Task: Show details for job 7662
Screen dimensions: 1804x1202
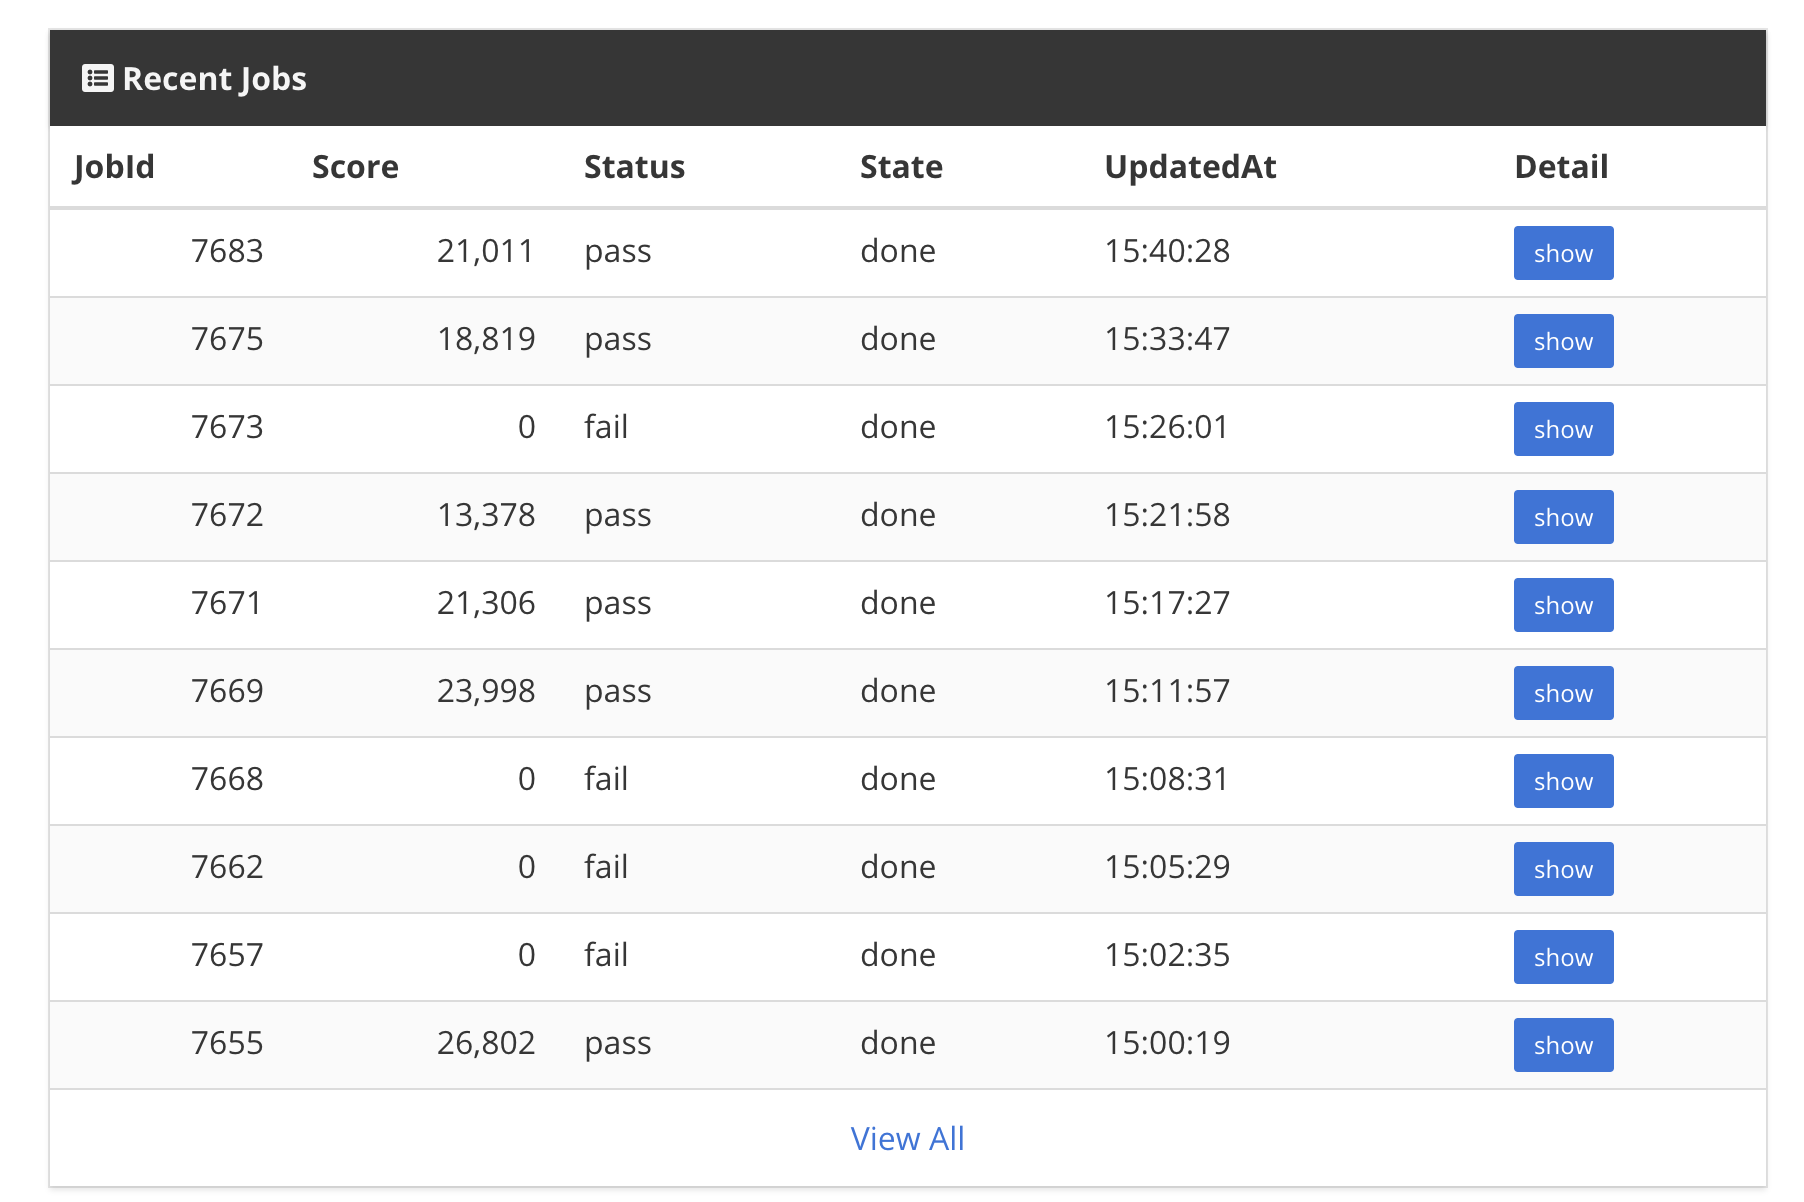Action: [x=1563, y=869]
